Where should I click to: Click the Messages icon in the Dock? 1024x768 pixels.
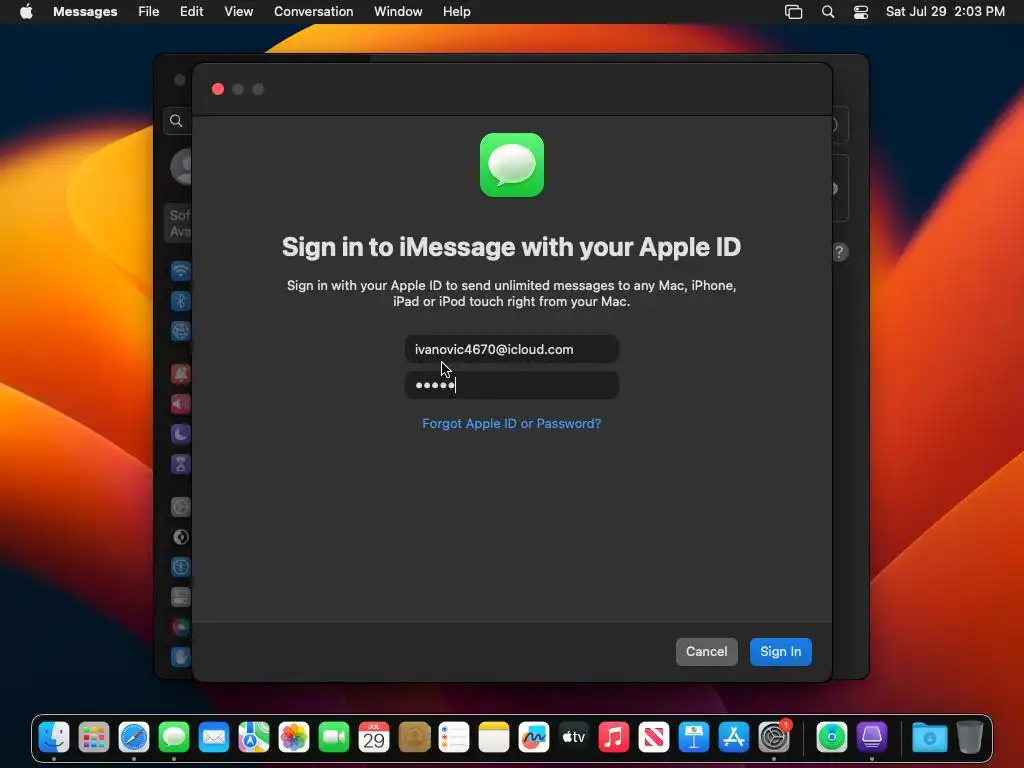click(x=174, y=738)
